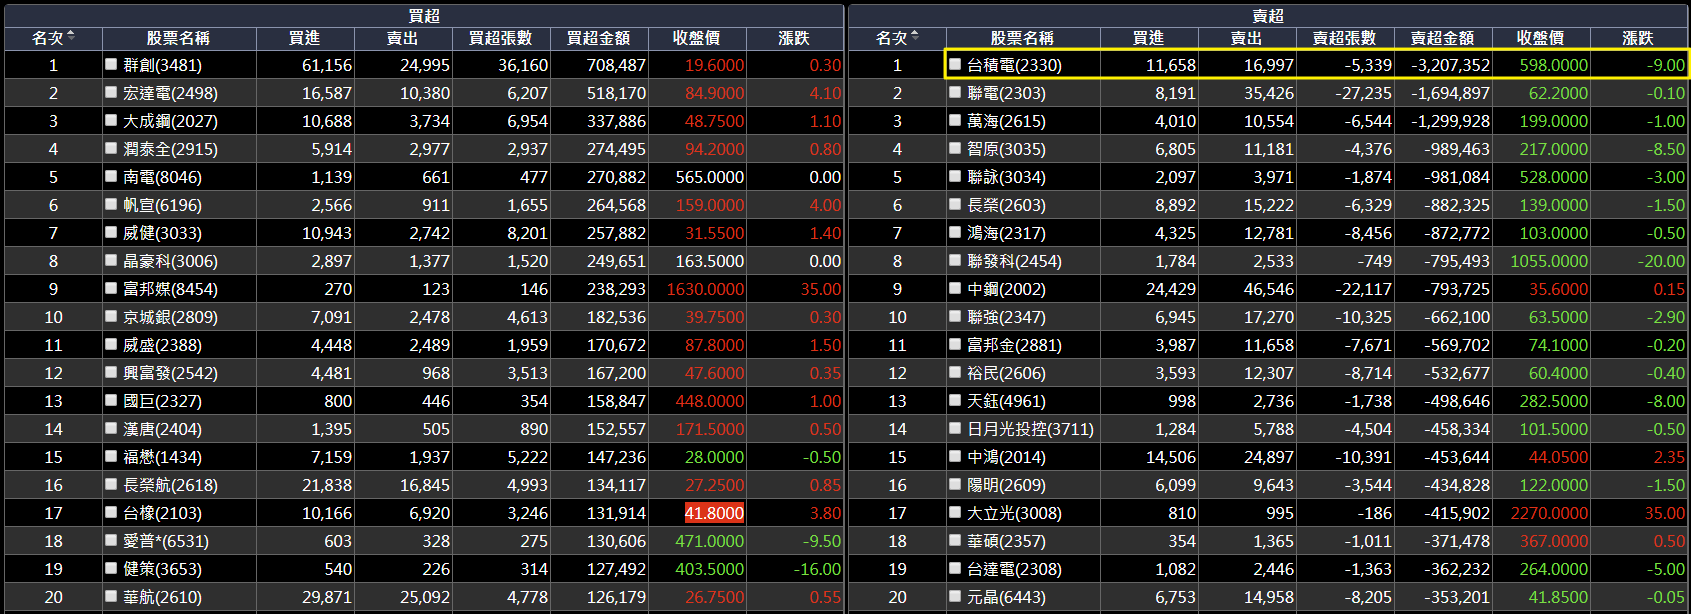The width and height of the screenshot is (1691, 614).
Task: Open stock 國巨(2327) row
Action: pyautogui.click(x=424, y=400)
